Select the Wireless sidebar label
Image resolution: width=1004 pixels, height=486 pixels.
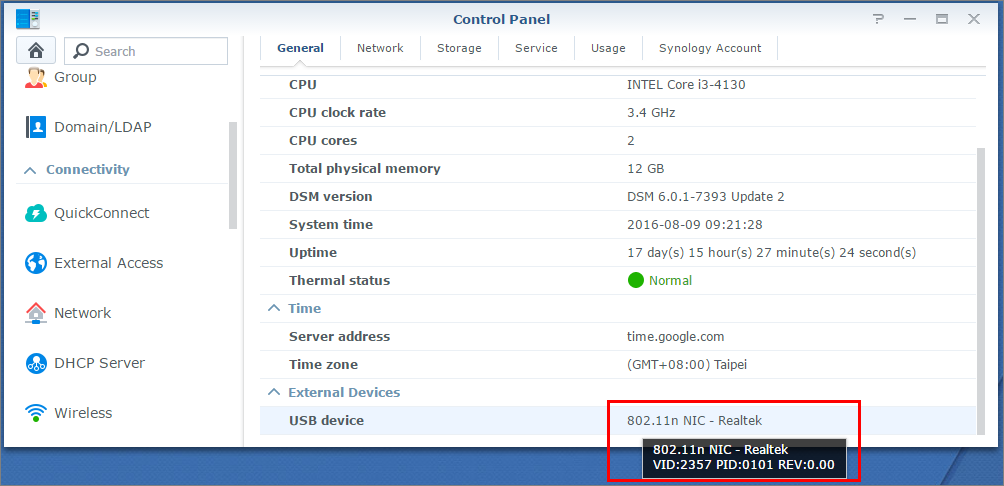tap(83, 413)
